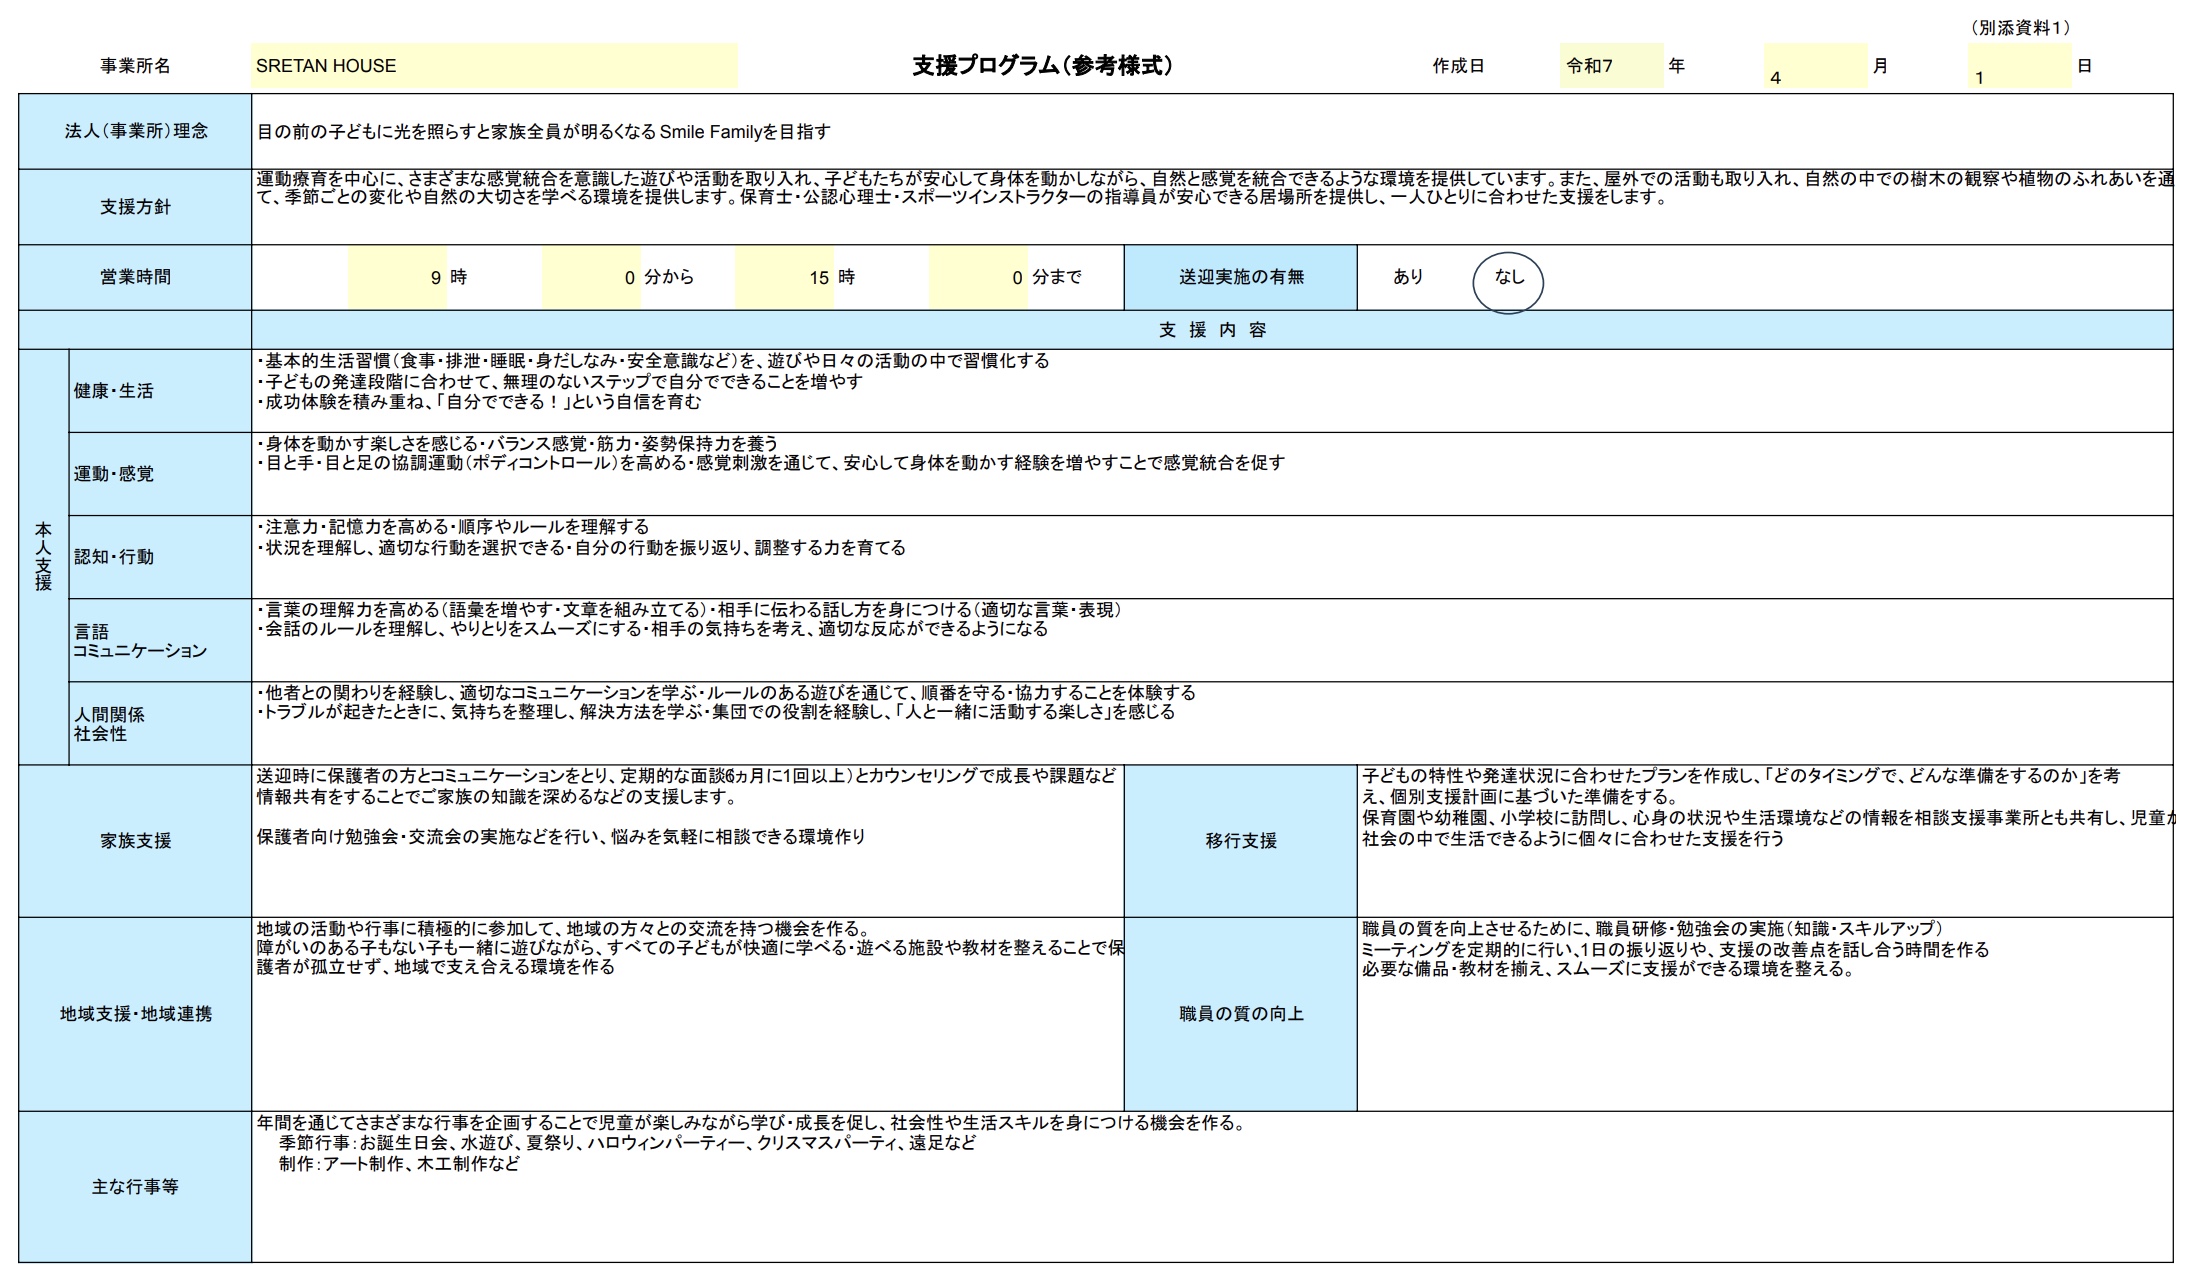Click the 支援プログラム(参考様式) title
This screenshot has width=2198, height=1284.
(x=1043, y=66)
